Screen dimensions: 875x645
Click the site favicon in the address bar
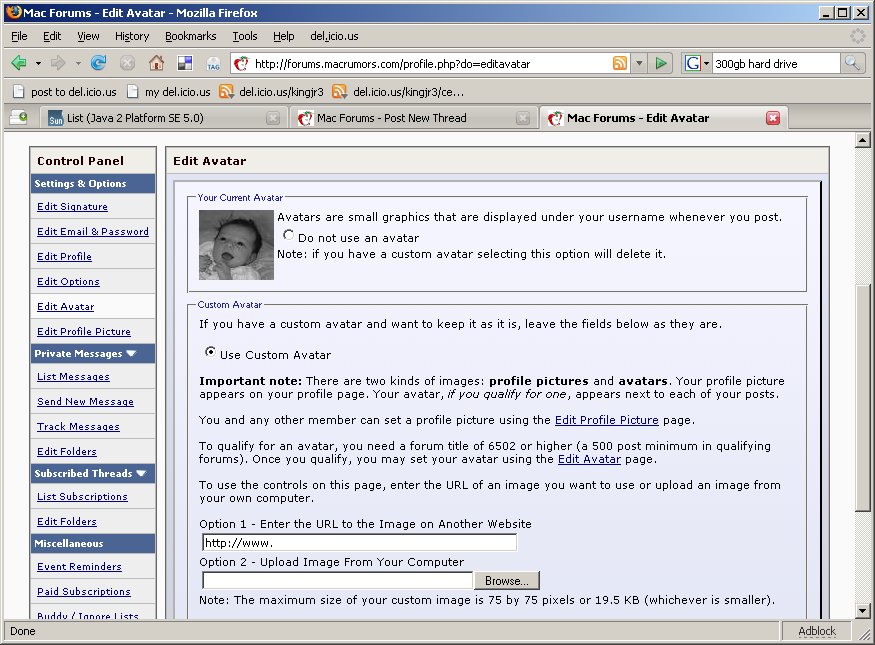point(241,64)
